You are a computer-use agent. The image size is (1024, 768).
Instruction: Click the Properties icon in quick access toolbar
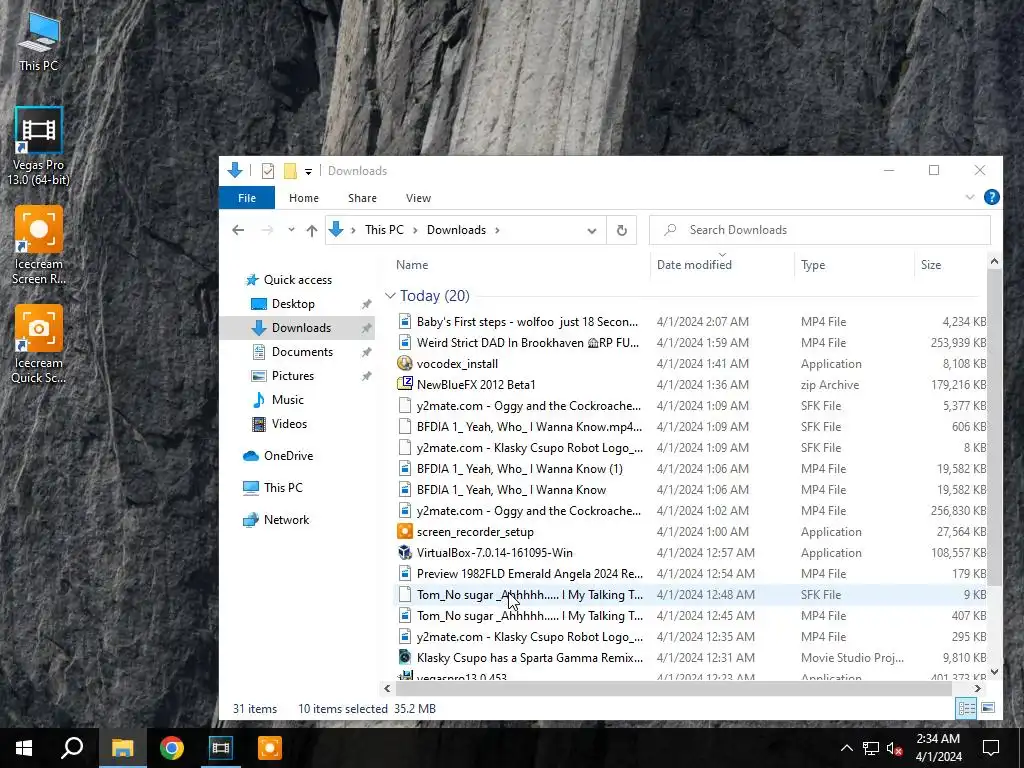click(268, 171)
